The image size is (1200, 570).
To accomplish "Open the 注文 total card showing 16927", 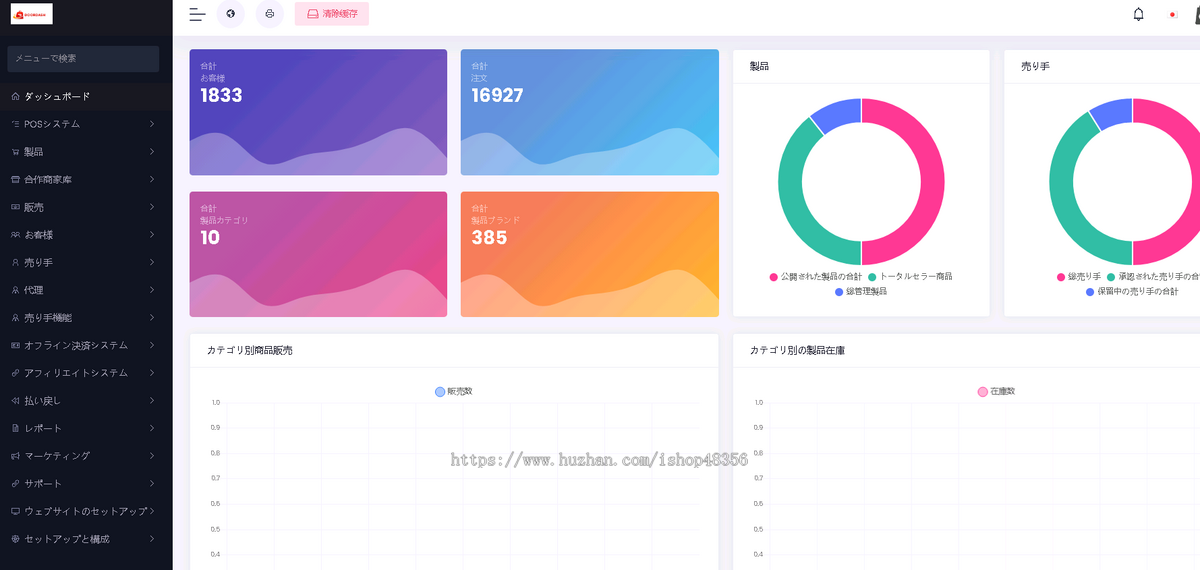I will click(590, 112).
